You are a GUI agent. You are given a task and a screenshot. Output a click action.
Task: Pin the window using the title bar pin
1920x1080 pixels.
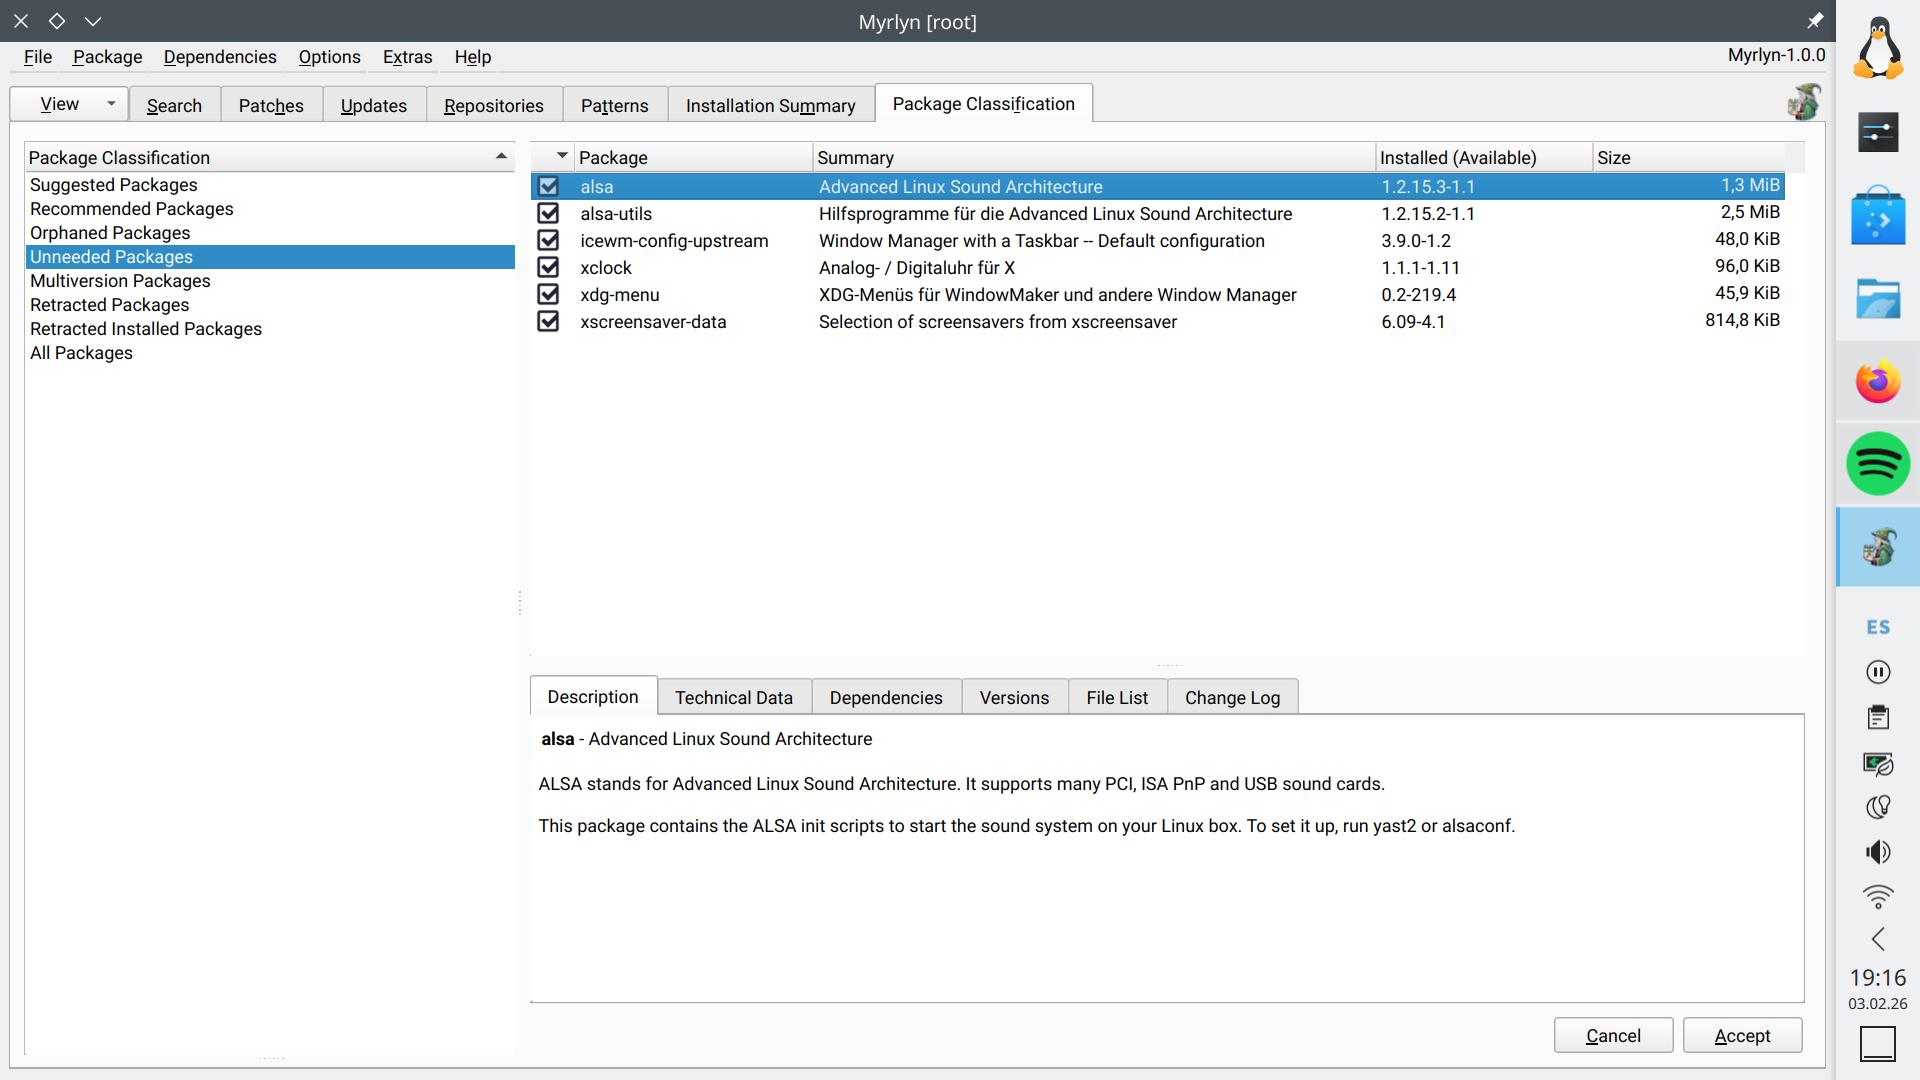tap(1814, 21)
